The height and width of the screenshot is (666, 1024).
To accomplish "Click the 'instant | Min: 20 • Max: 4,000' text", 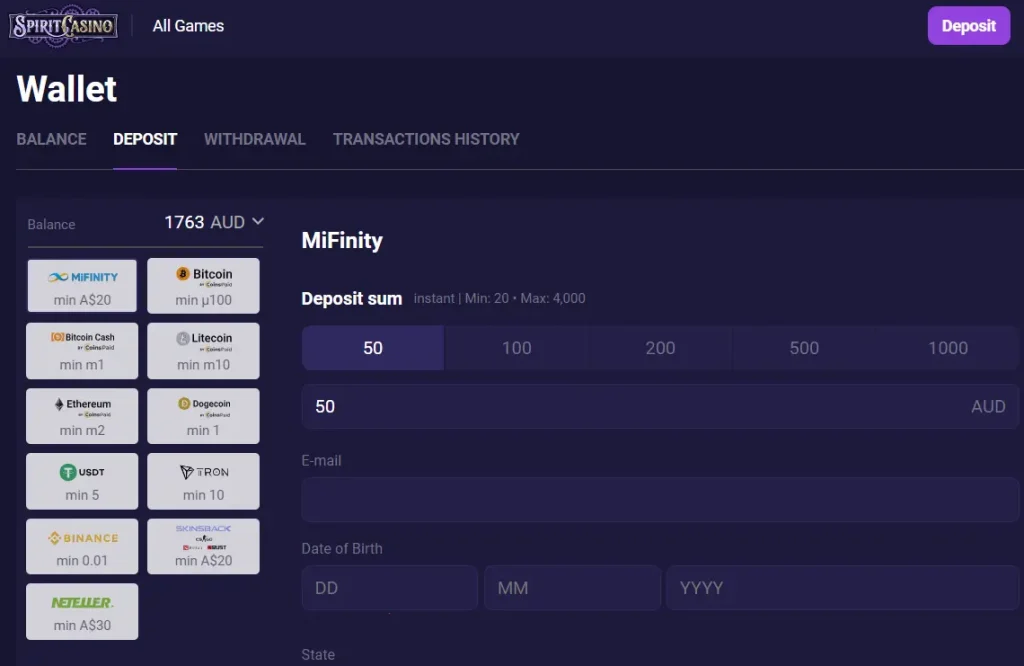I will 500,298.
